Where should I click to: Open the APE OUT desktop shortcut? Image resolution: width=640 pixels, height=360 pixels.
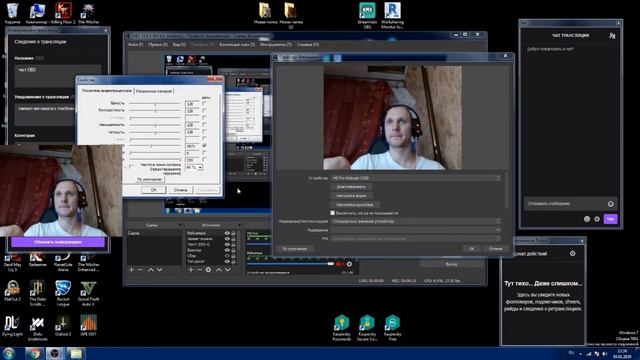click(x=88, y=326)
